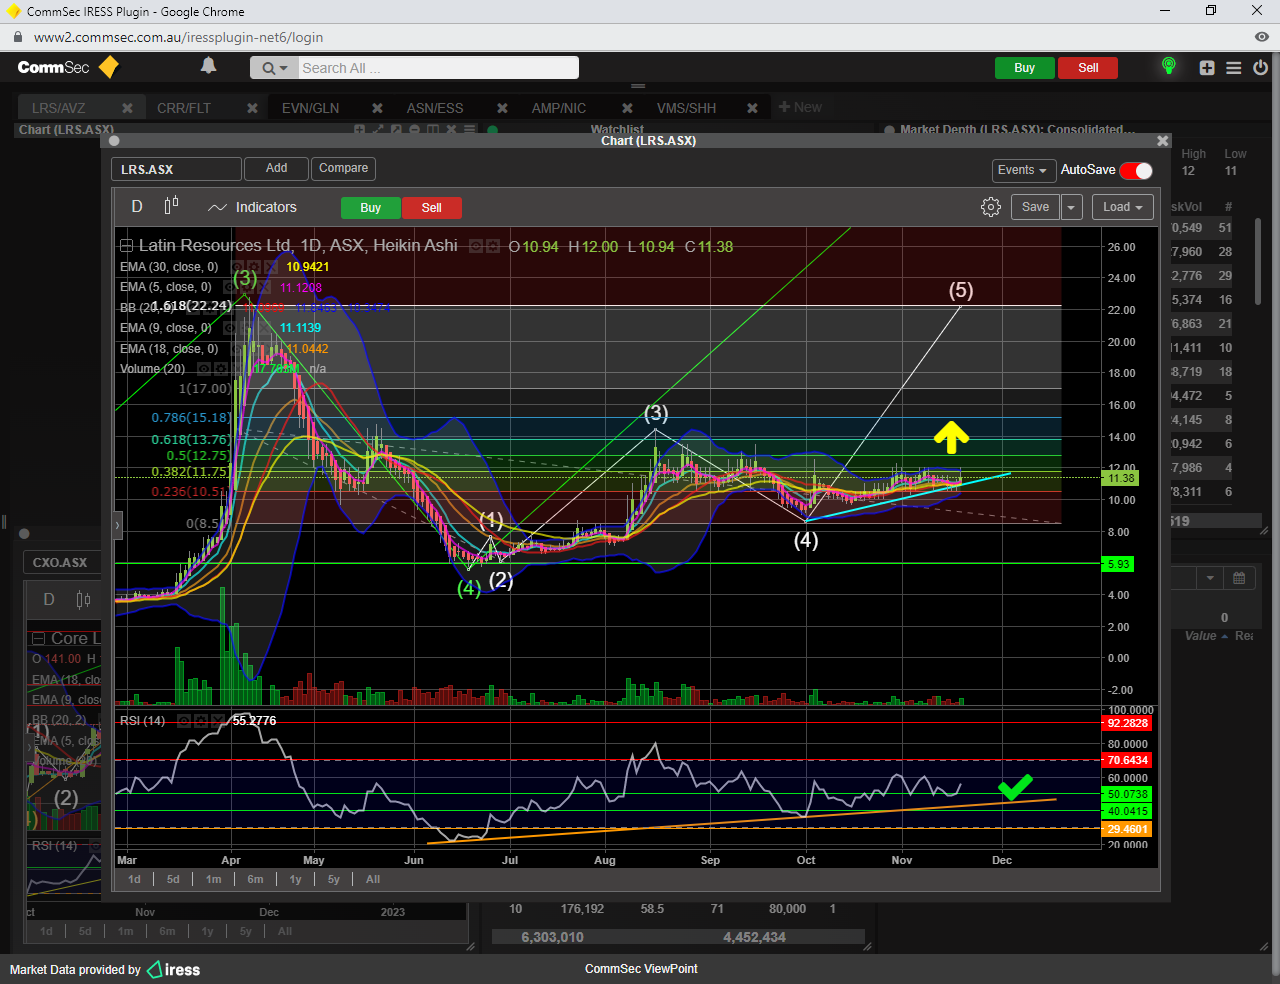Open the arrow dropdown beside Save
This screenshot has height=984, width=1280.
(x=1071, y=207)
